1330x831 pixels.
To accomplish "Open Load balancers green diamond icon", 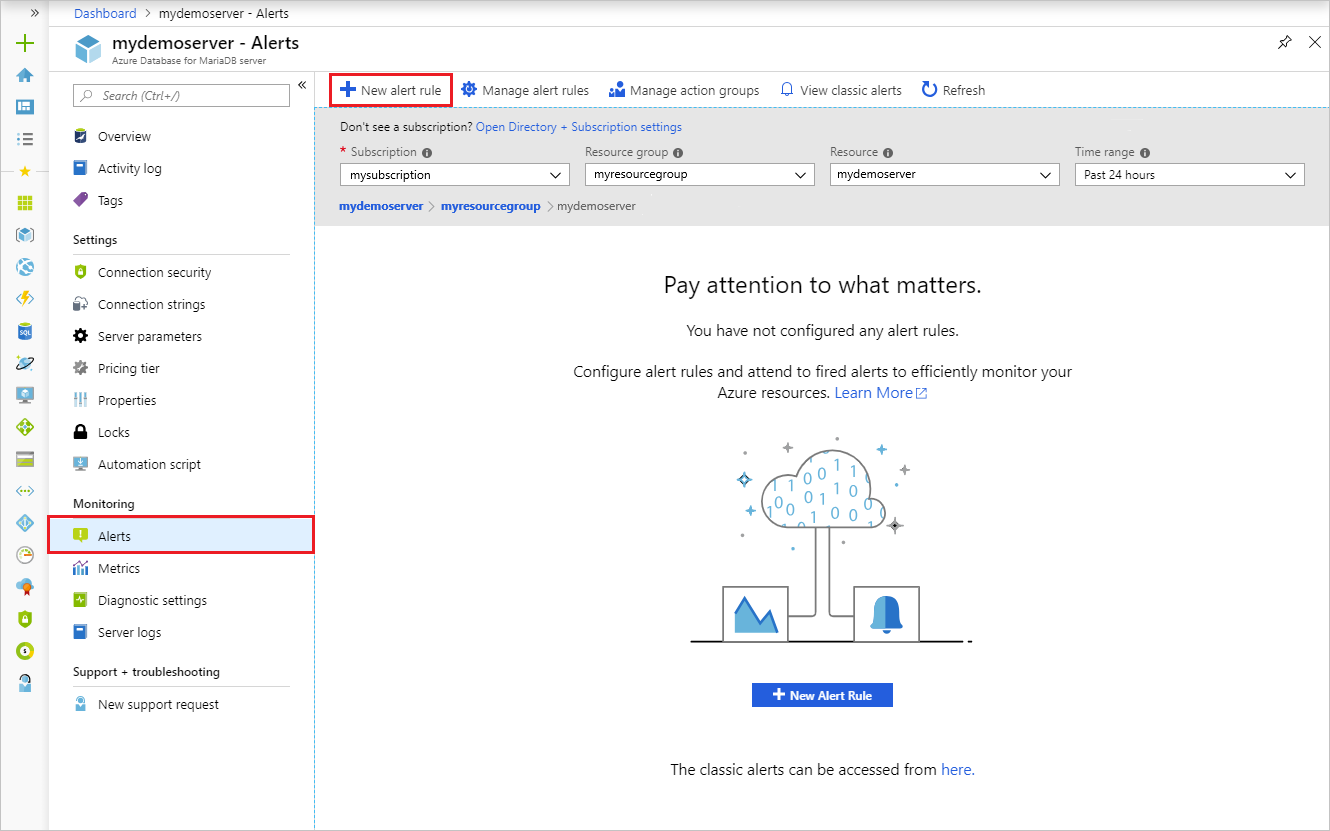I will click(25, 427).
